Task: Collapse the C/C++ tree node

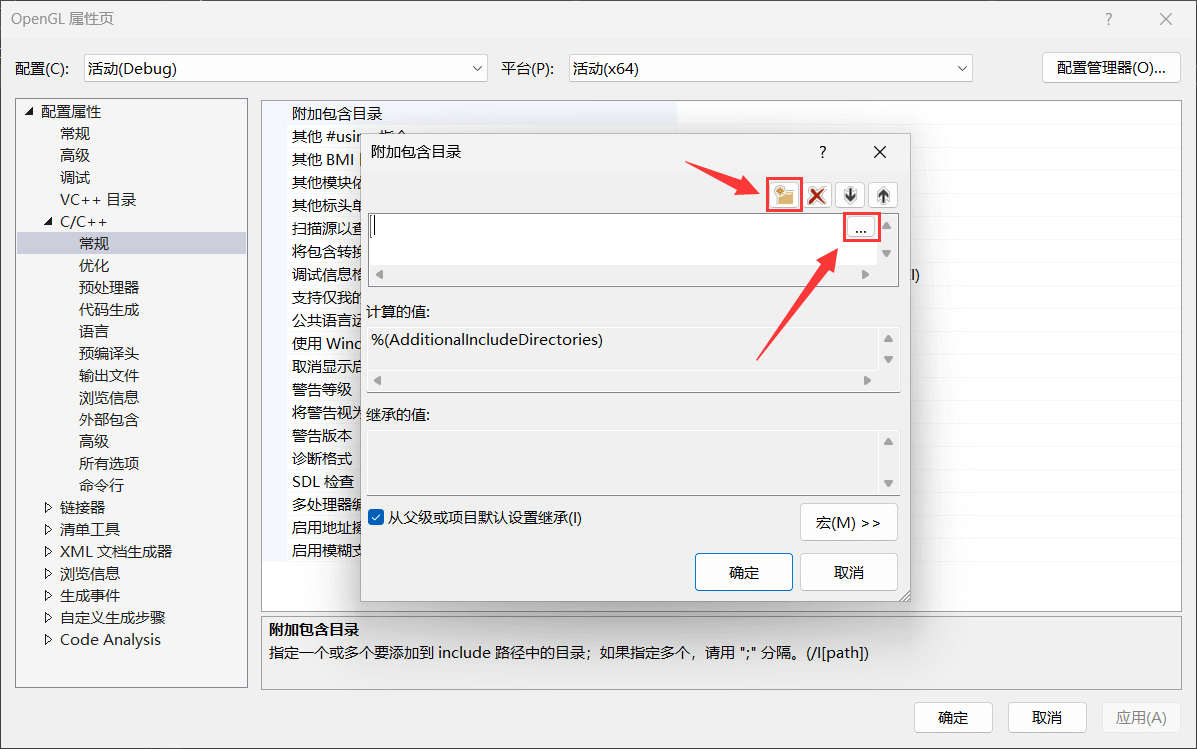Action: tap(48, 221)
